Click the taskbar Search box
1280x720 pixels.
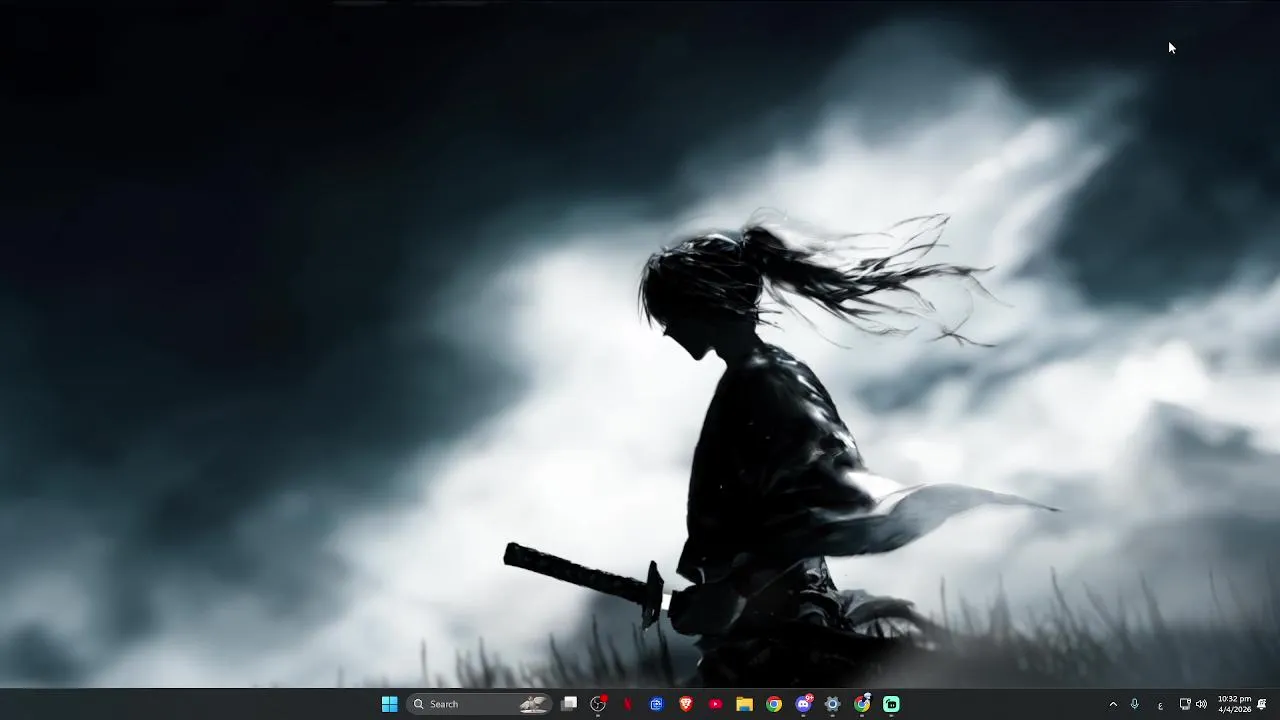(479, 704)
